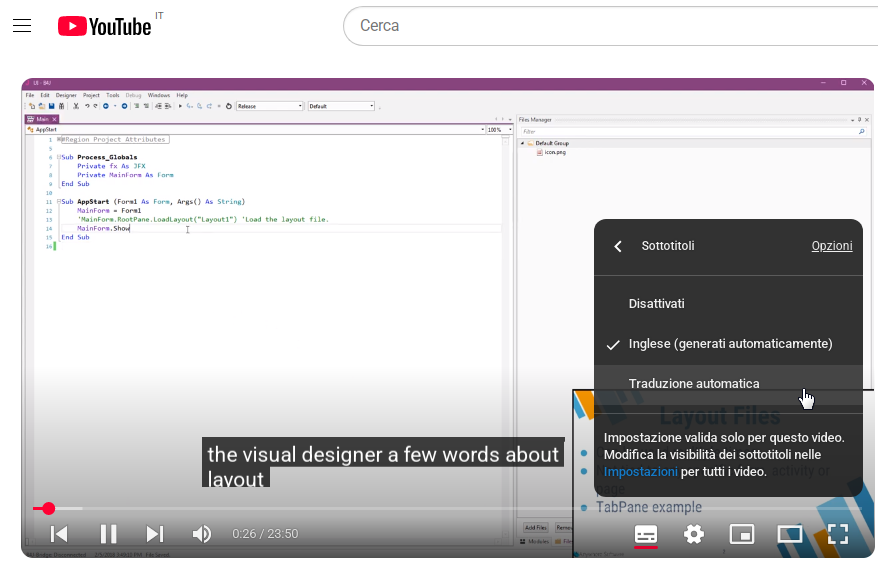Focus the Cerca search field
The width and height of the screenshot is (878, 563).
pyautogui.click(x=610, y=26)
